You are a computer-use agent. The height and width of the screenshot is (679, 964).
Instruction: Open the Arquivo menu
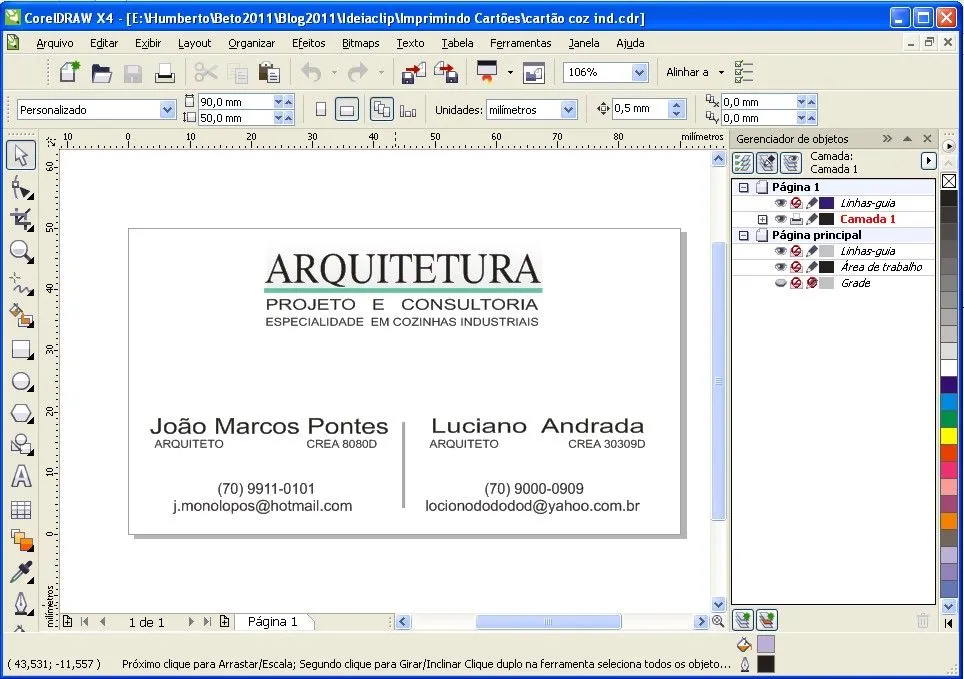click(x=55, y=43)
